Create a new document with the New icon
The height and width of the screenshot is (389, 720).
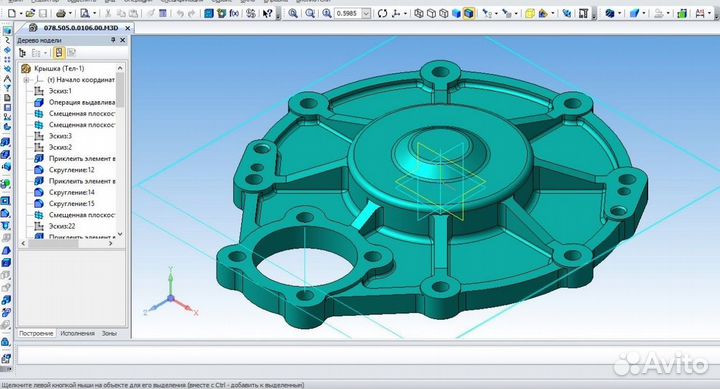pos(12,13)
